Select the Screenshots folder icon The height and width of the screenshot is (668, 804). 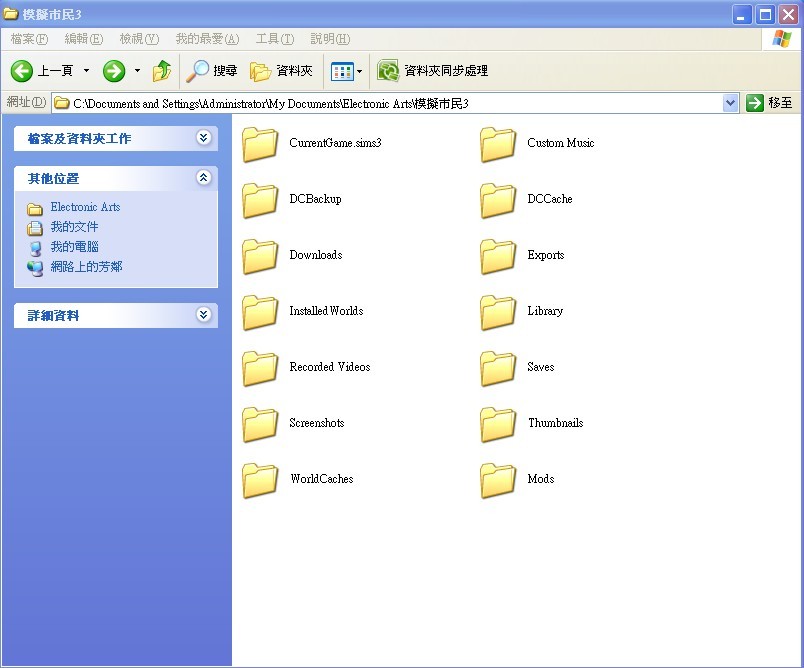[x=260, y=423]
